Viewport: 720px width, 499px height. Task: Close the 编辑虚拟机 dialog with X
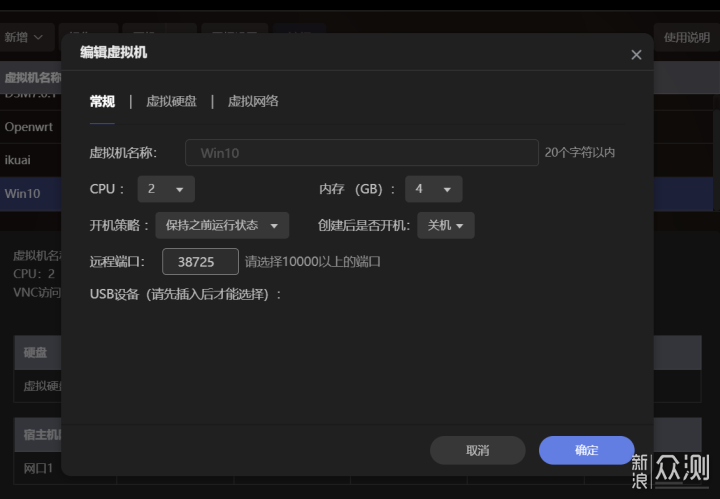636,55
